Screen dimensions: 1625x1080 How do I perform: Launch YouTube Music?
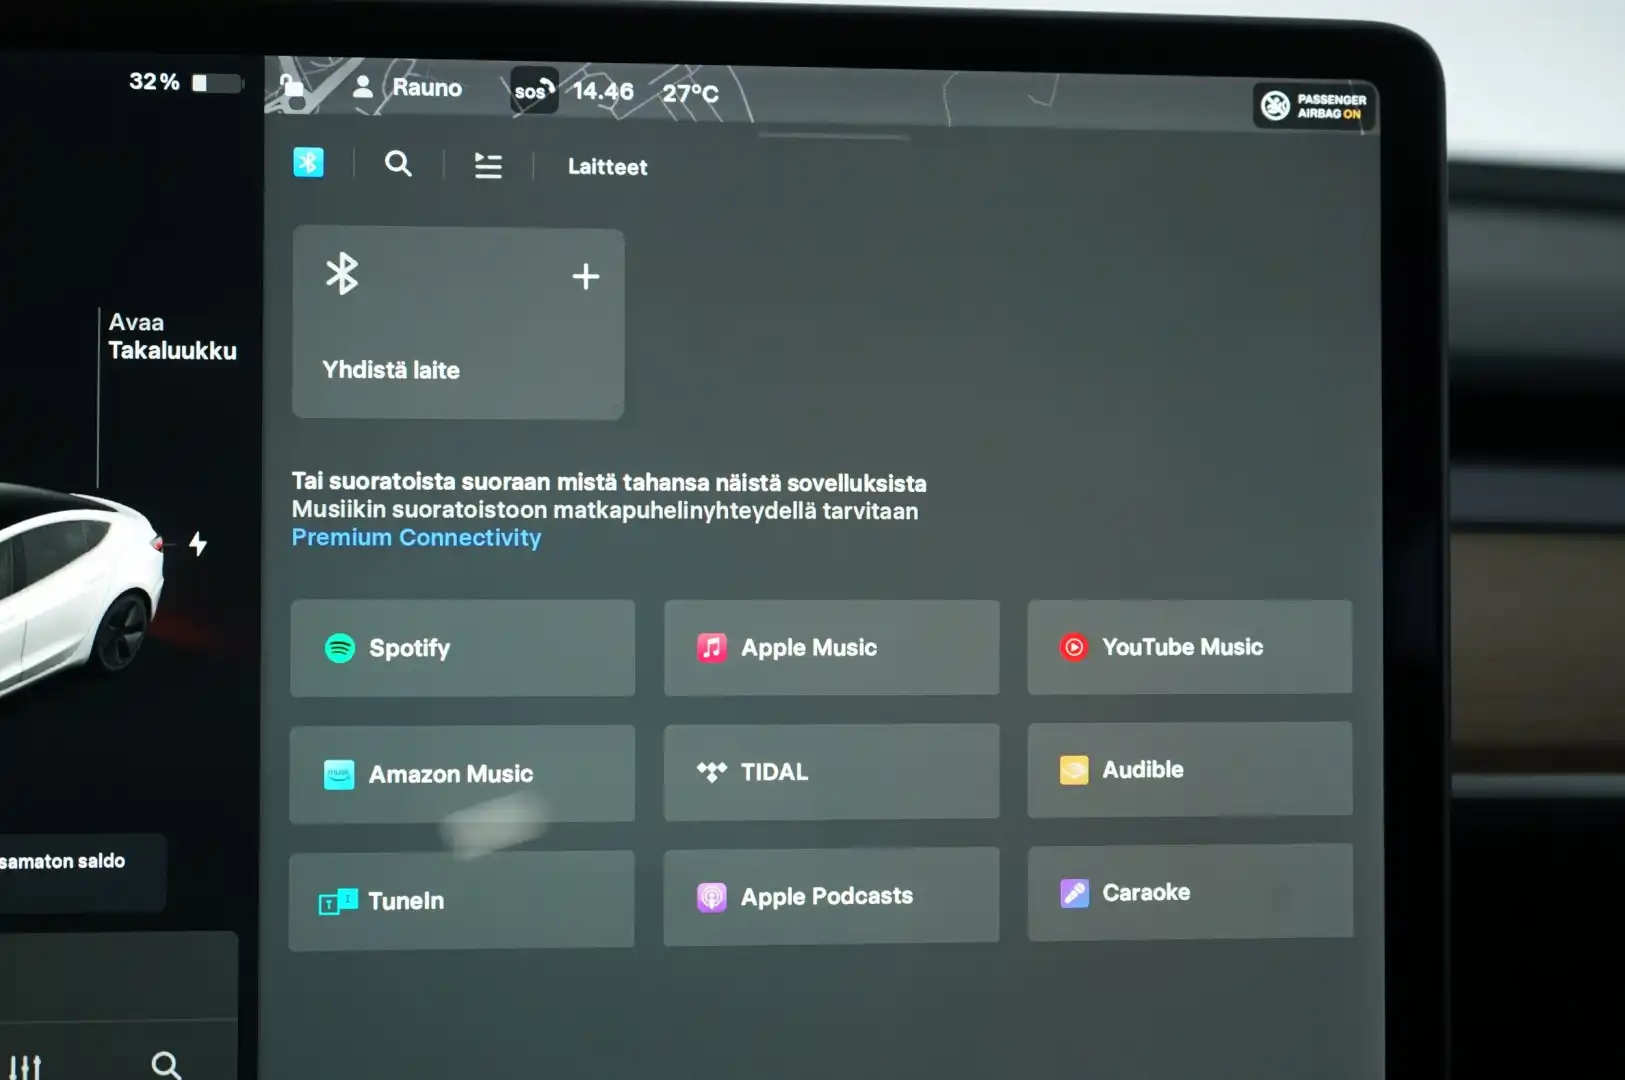[1189, 647]
